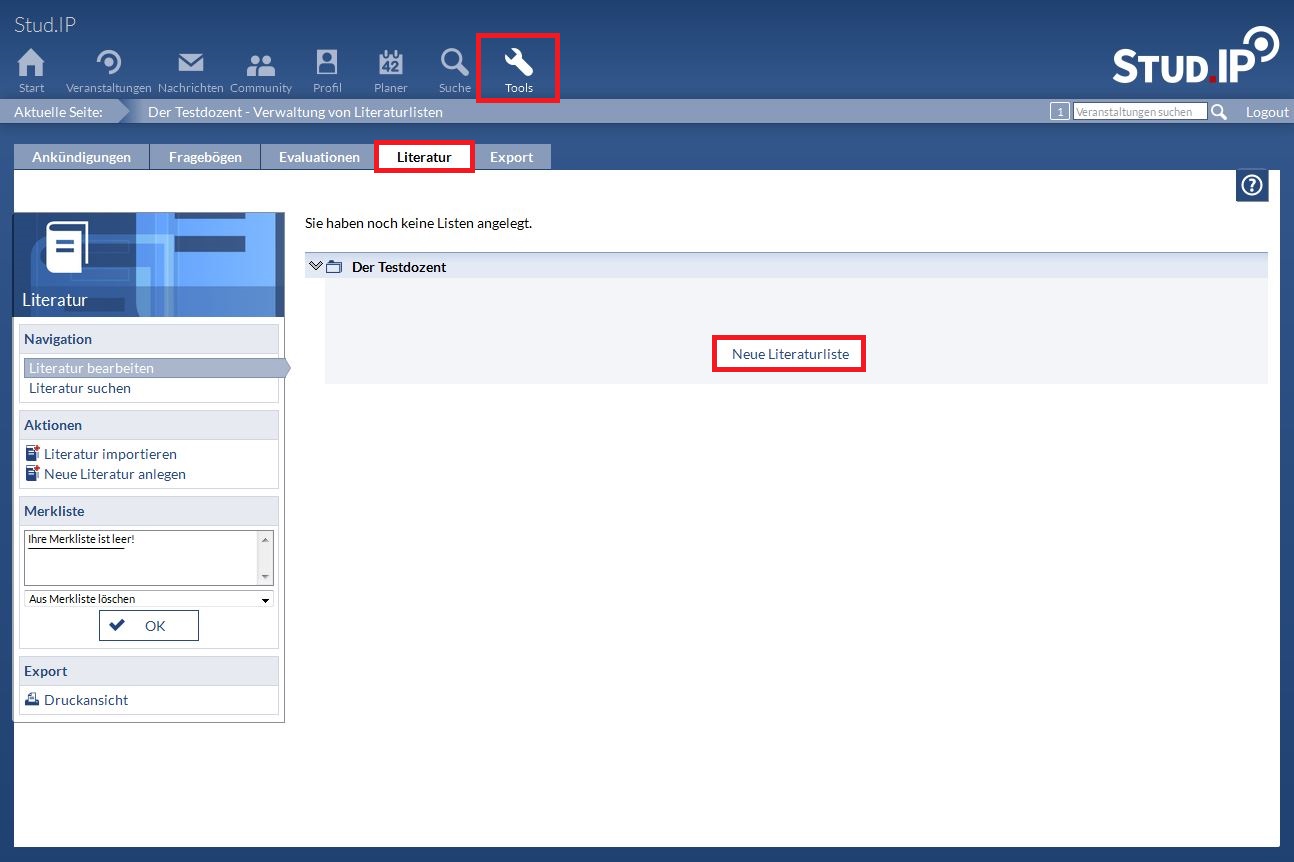Open the Veranstaltungen navigation icon
This screenshot has height=862, width=1294.
[108, 64]
